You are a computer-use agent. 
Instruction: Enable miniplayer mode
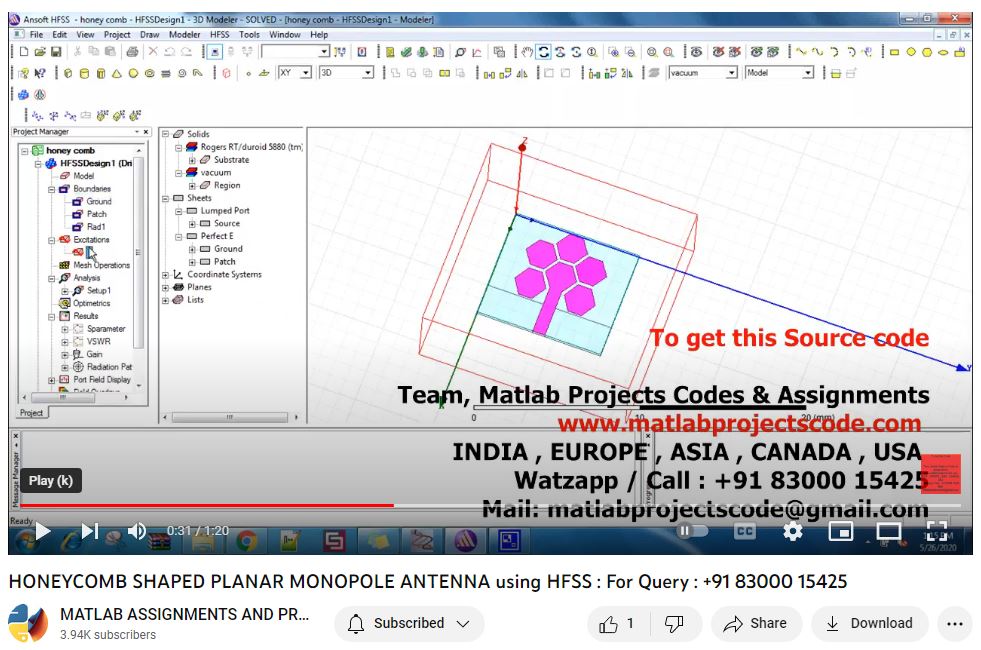(x=841, y=531)
